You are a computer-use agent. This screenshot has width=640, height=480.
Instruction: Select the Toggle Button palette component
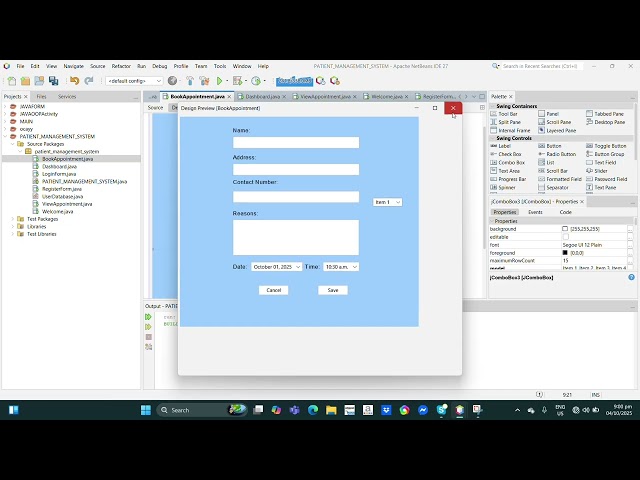click(x=606, y=146)
